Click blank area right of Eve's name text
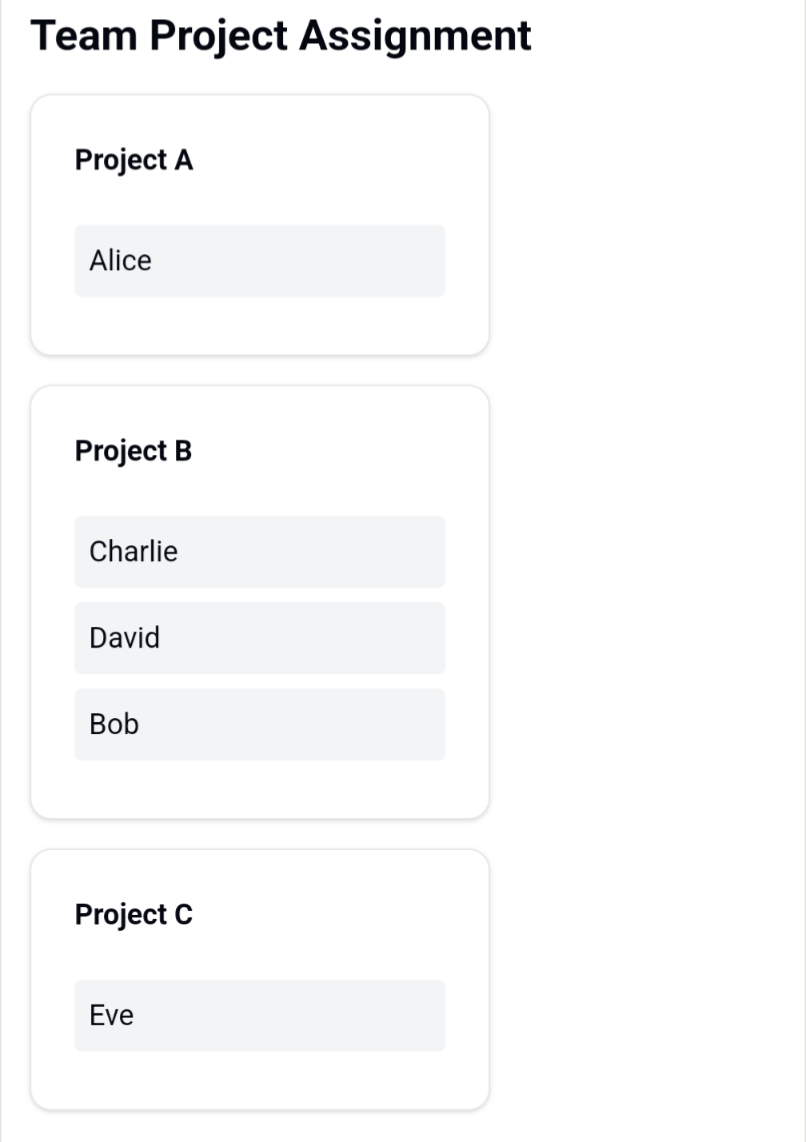The height and width of the screenshot is (1142, 806). pos(290,1015)
